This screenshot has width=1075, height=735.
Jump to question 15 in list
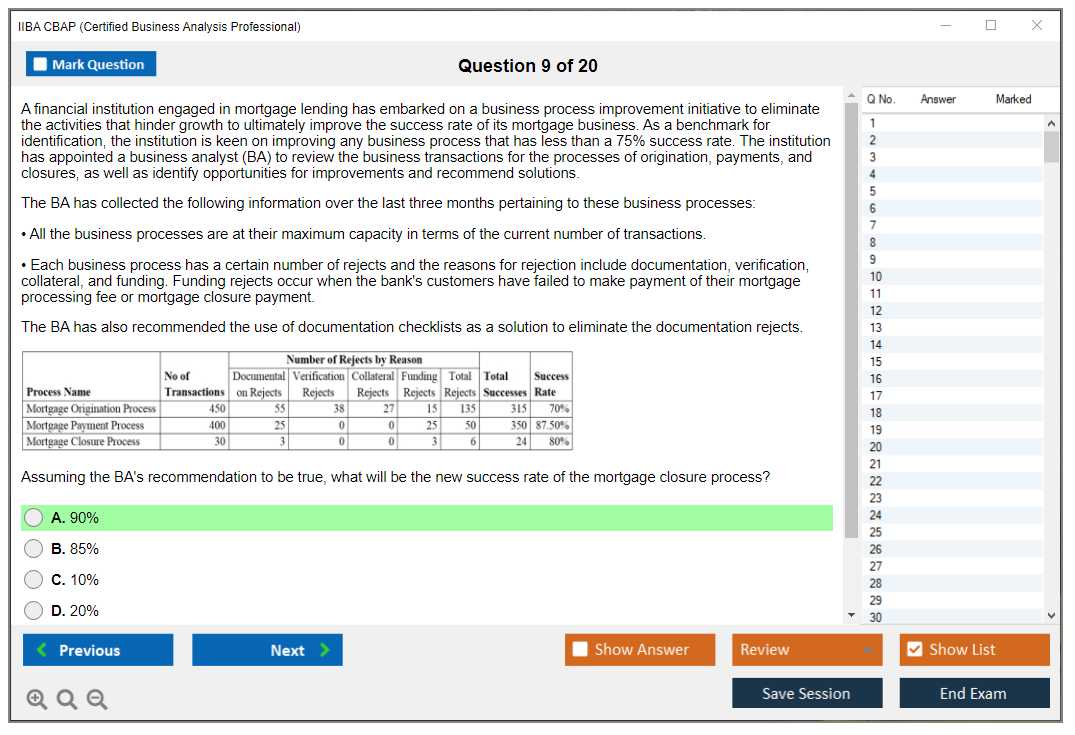876,362
